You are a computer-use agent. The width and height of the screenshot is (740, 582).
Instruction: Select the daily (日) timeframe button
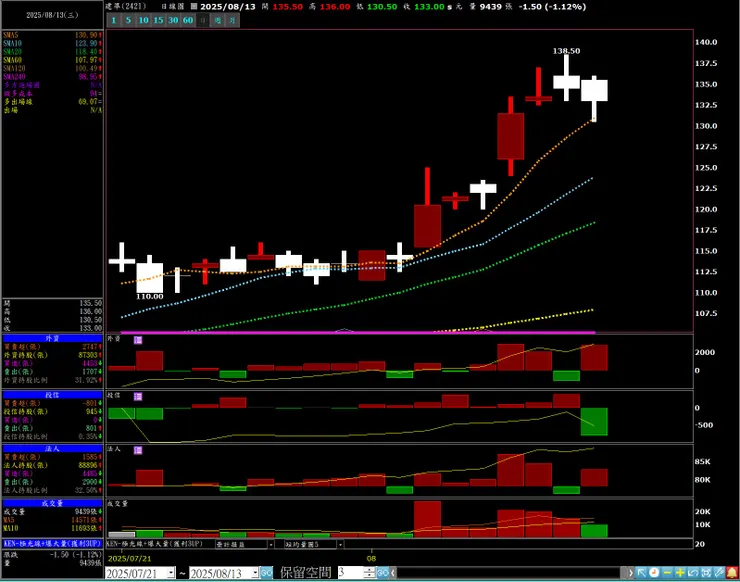tap(203, 20)
